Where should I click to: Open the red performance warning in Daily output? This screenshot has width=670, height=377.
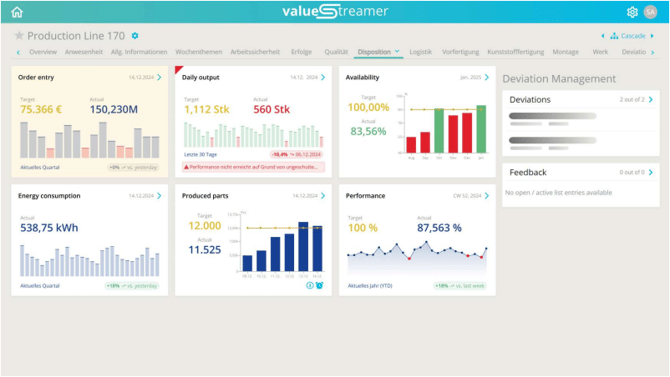(253, 167)
